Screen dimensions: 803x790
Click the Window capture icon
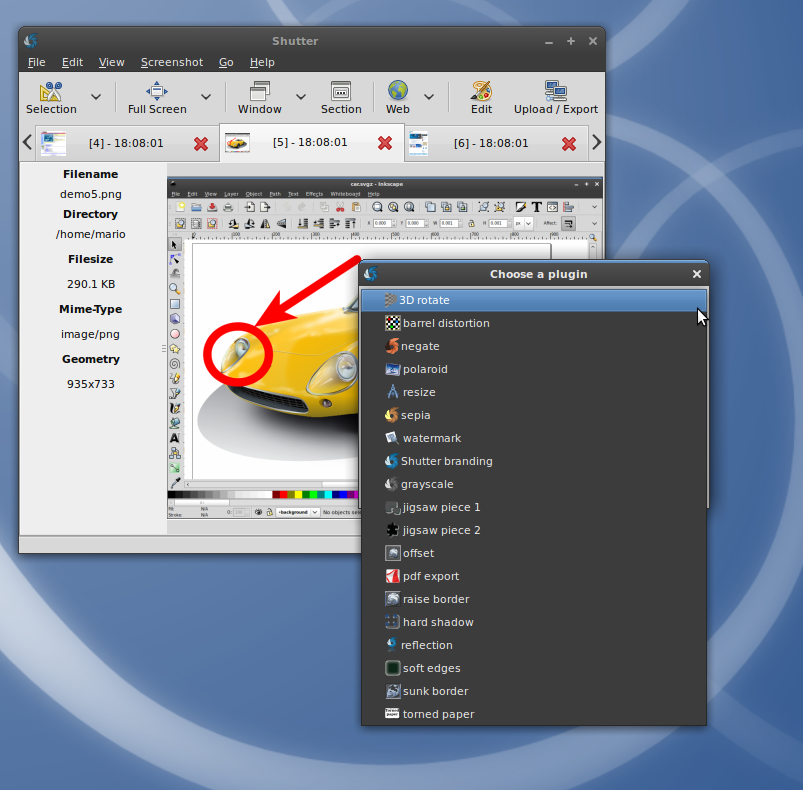[259, 91]
